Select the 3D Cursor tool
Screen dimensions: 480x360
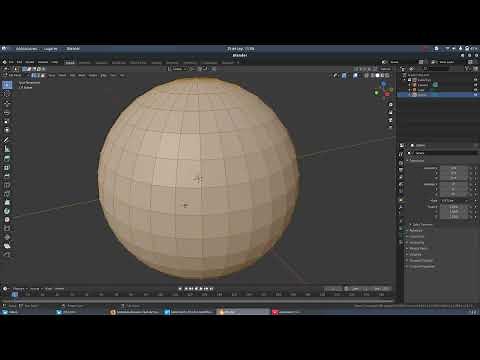tap(7, 95)
